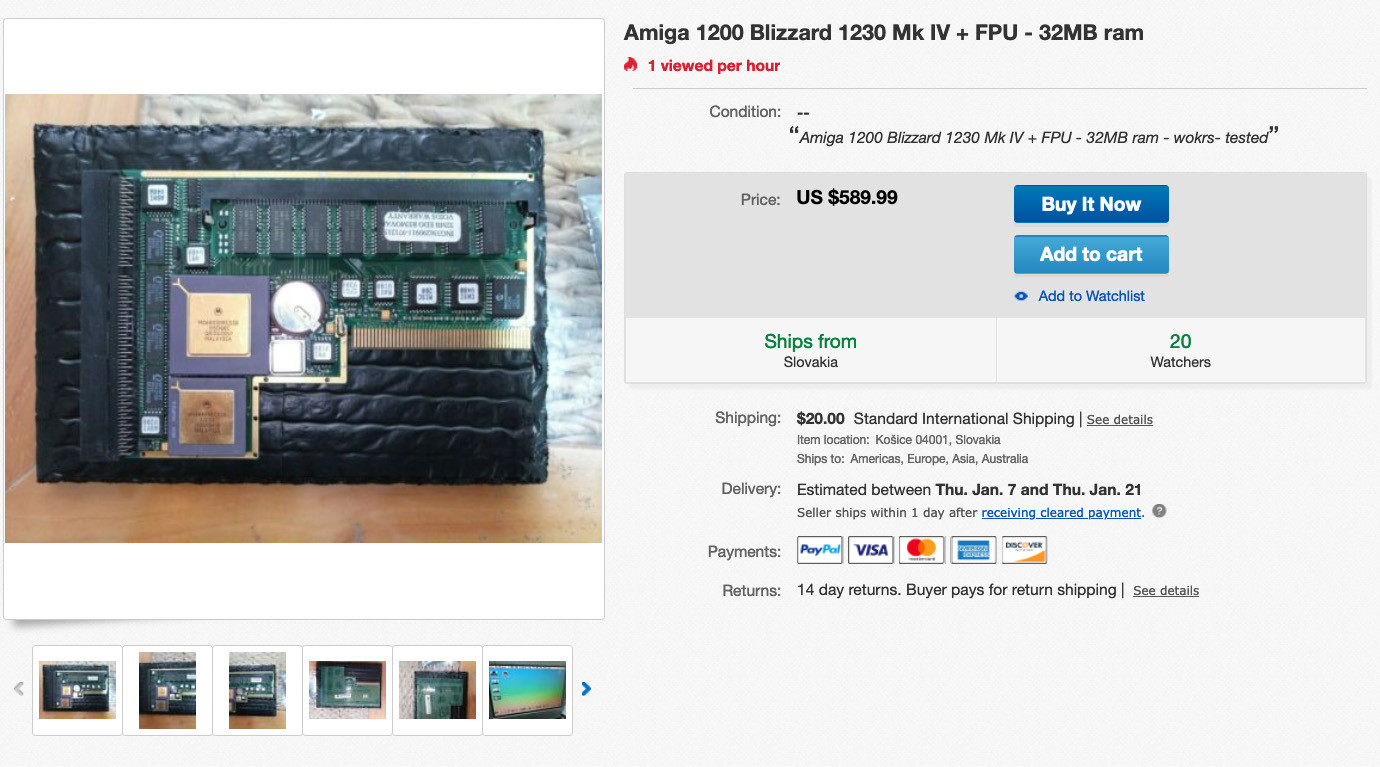Click the eye icon next to Add to Watchlist
This screenshot has width=1380, height=767.
tap(1021, 296)
